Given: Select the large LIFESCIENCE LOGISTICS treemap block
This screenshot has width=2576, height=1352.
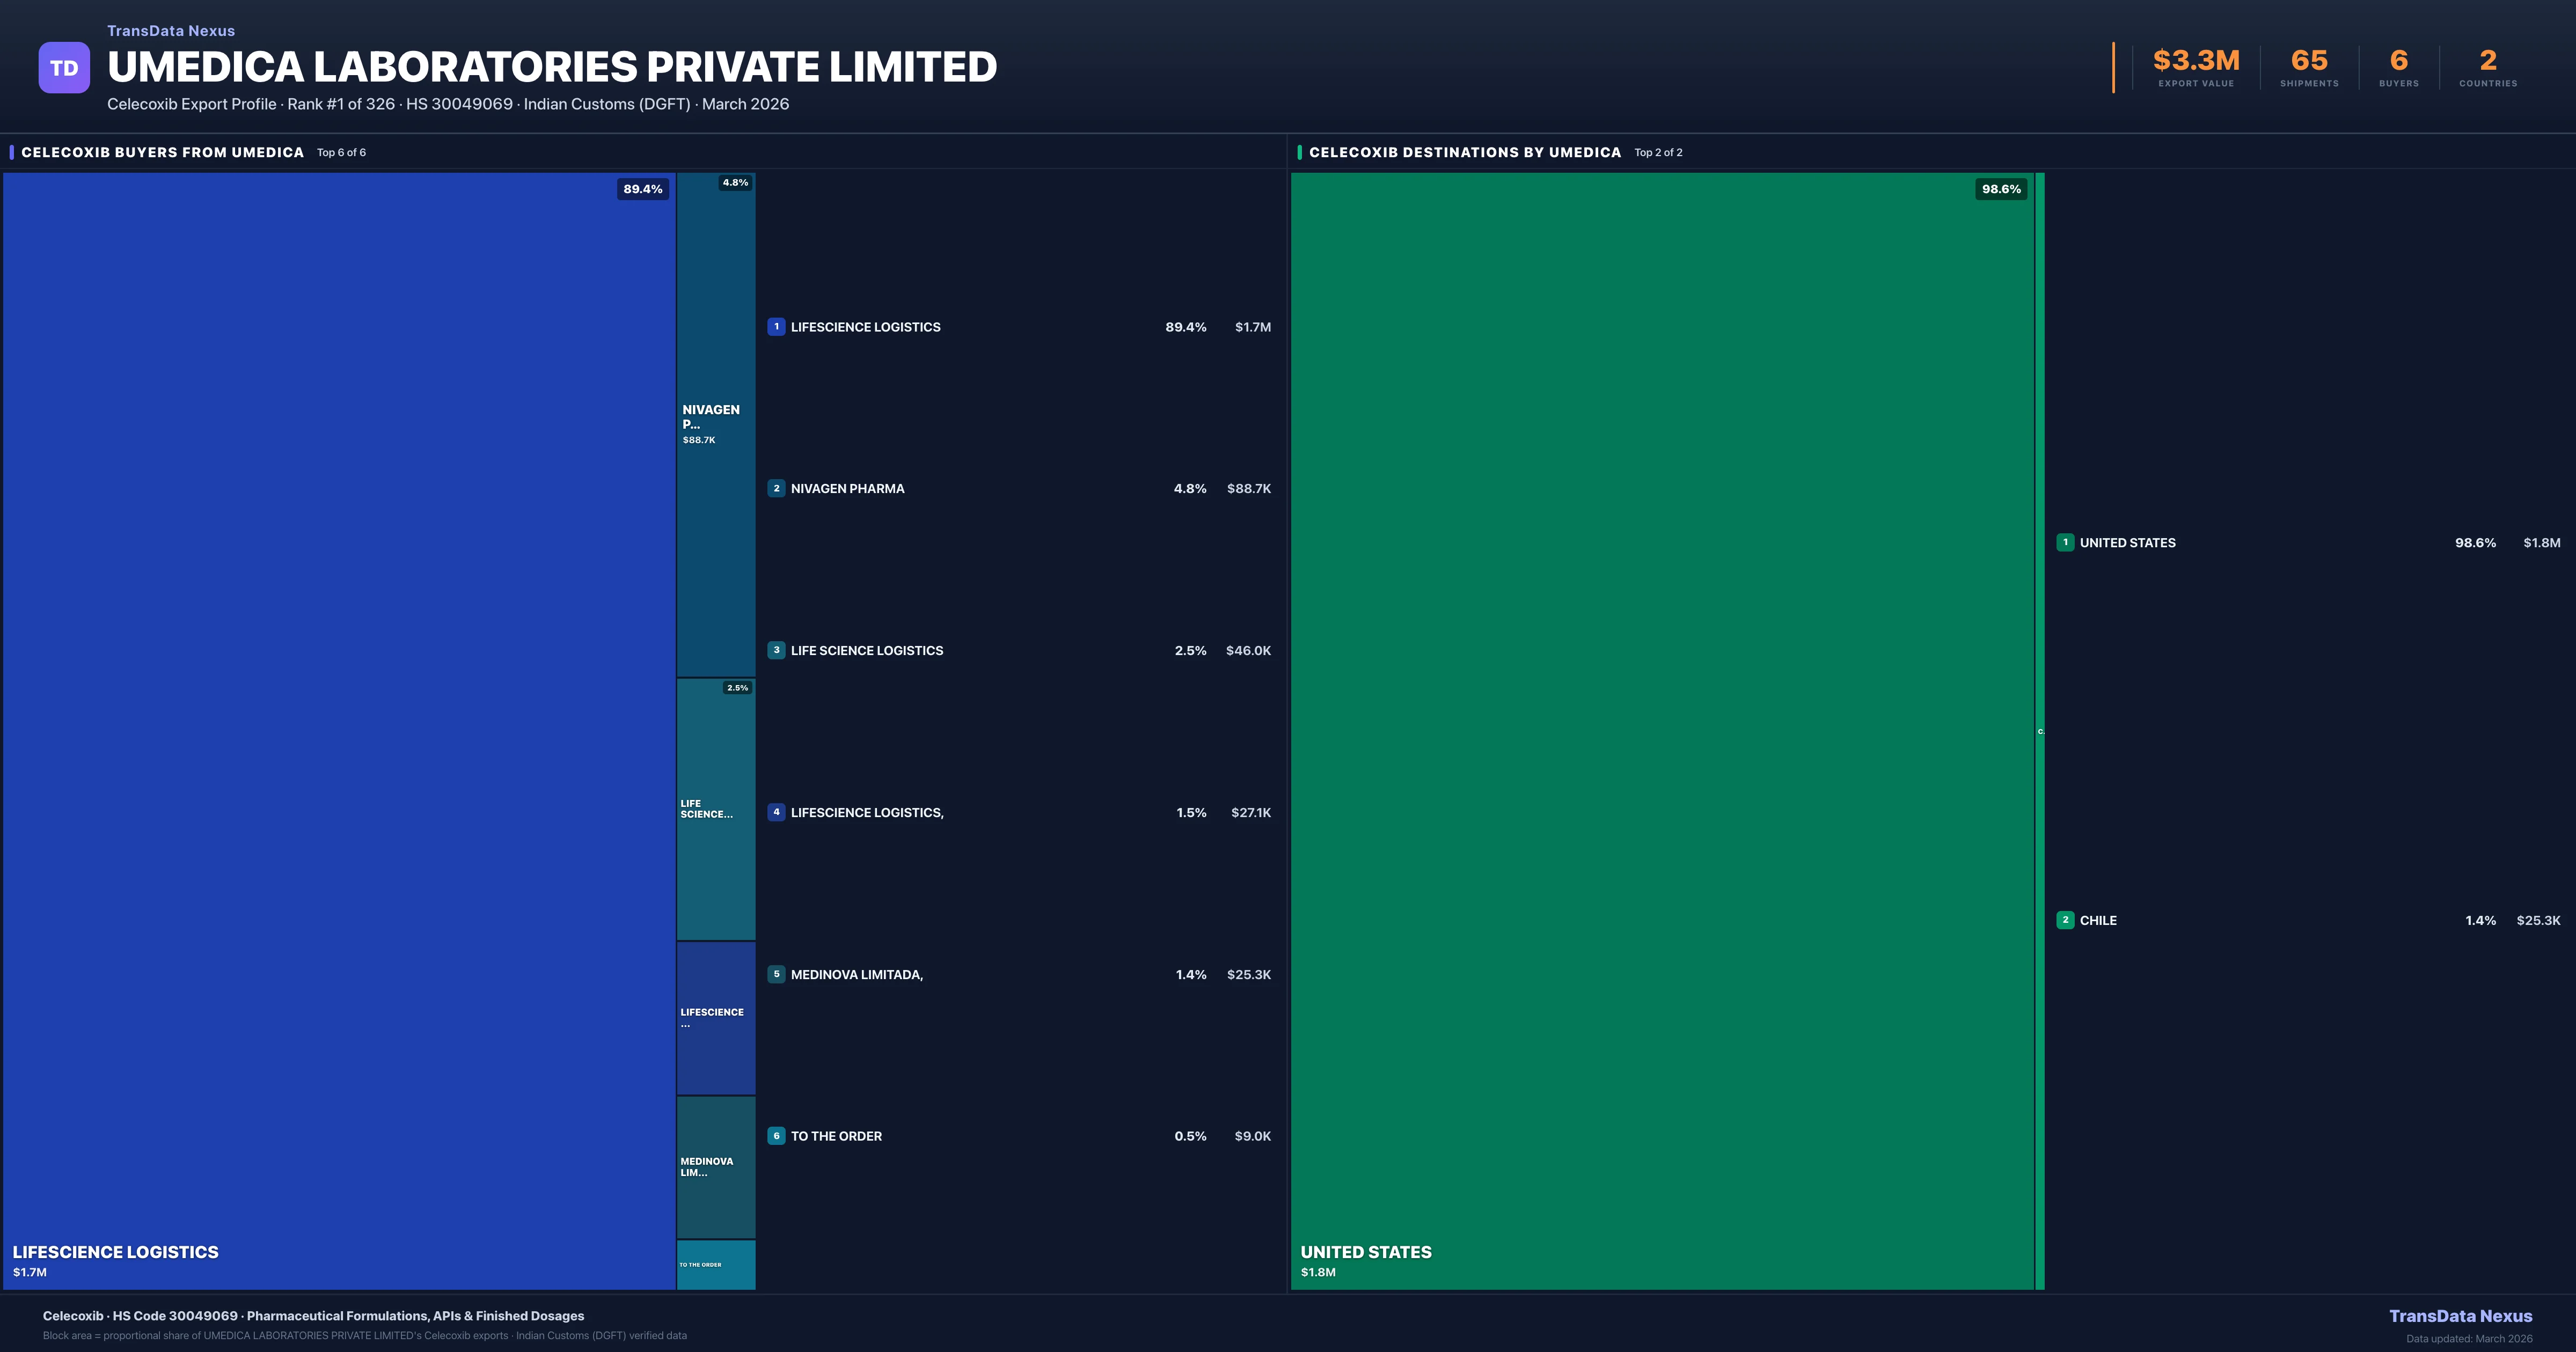Looking at the screenshot, I should [339, 730].
